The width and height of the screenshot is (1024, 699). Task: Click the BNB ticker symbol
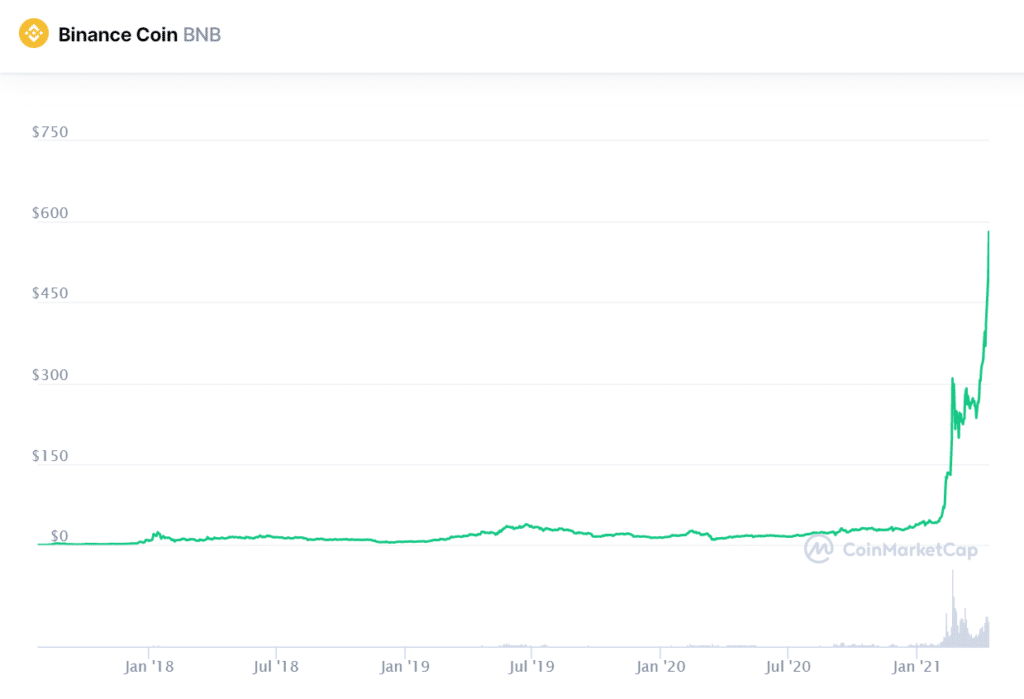pyautogui.click(x=202, y=35)
